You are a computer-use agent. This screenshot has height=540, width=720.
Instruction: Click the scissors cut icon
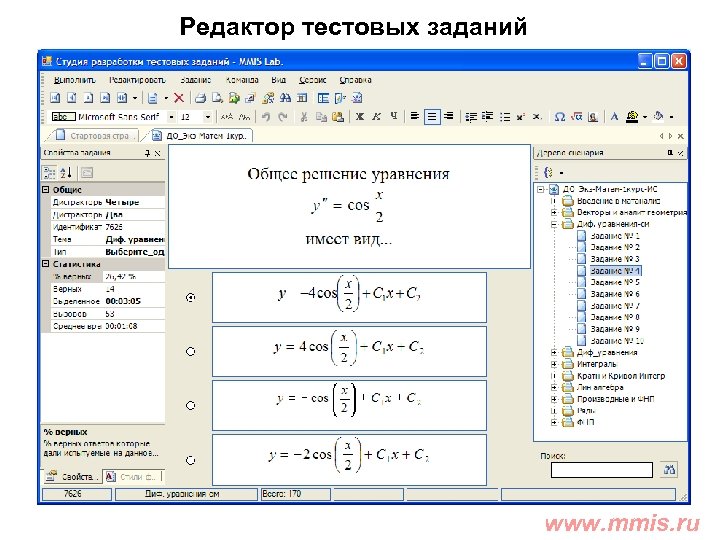tap(304, 117)
